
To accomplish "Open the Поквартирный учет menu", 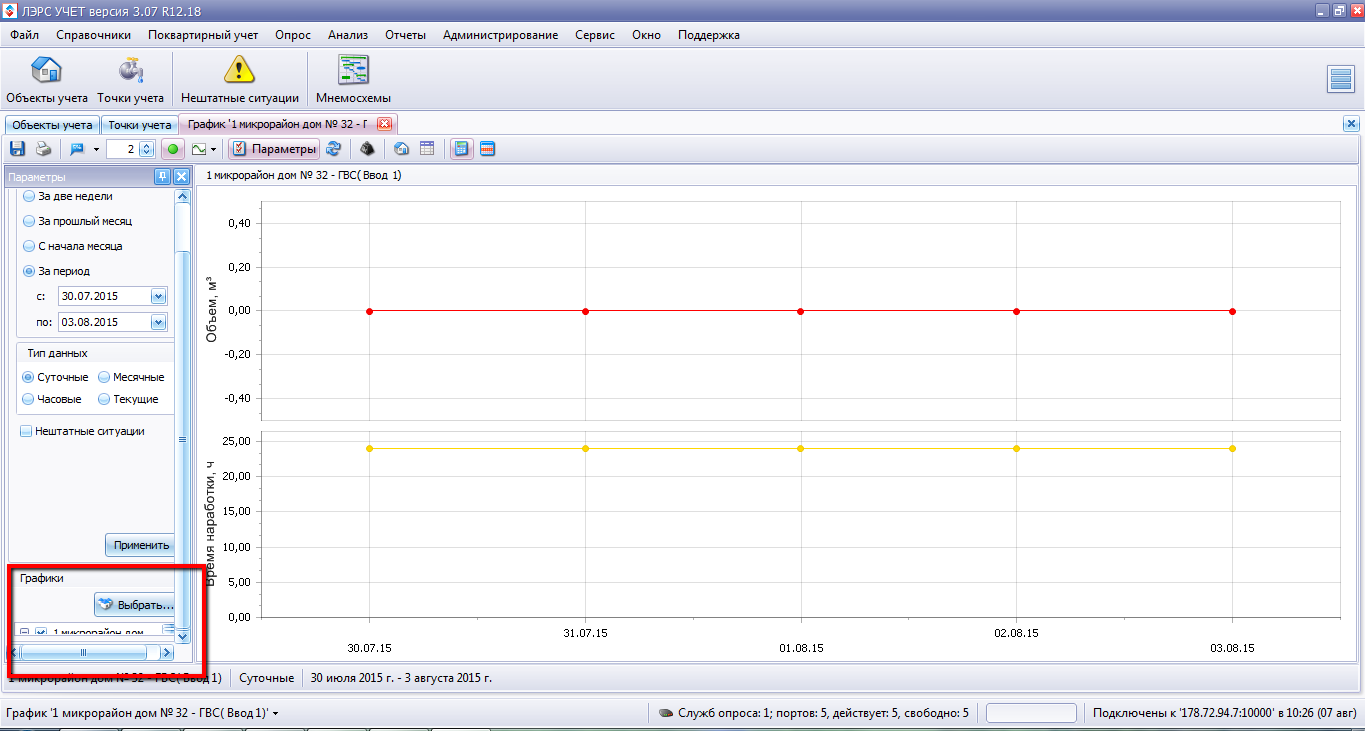I will coord(203,35).
